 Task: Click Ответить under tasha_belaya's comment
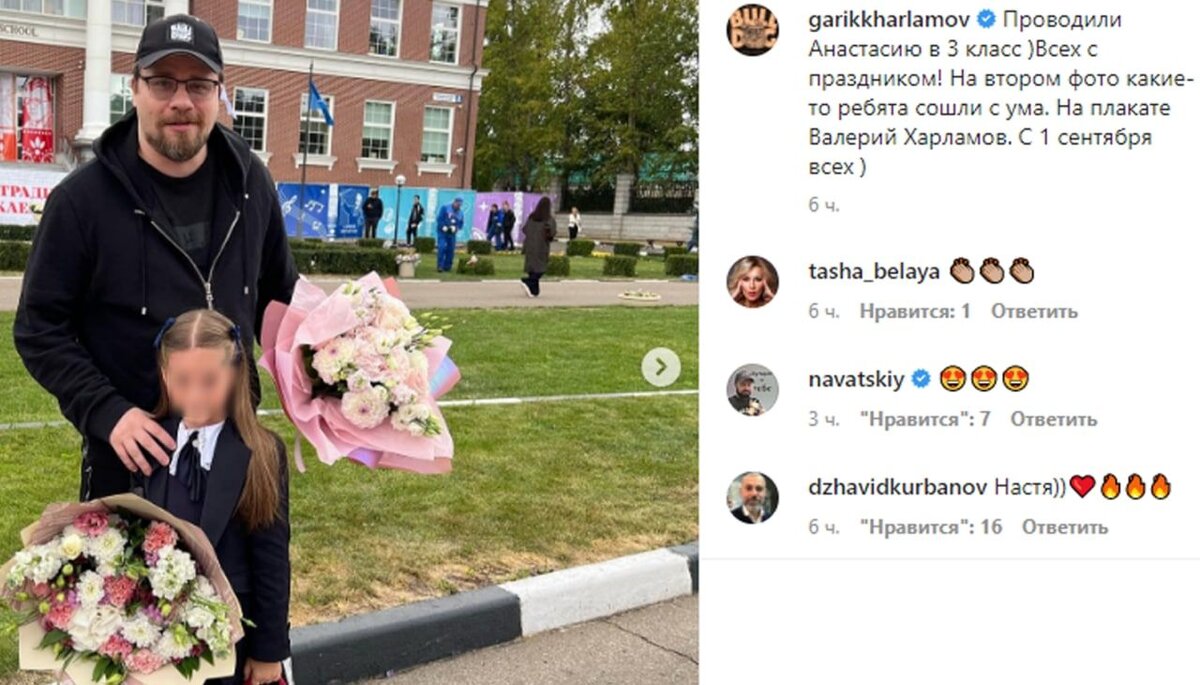1034,311
